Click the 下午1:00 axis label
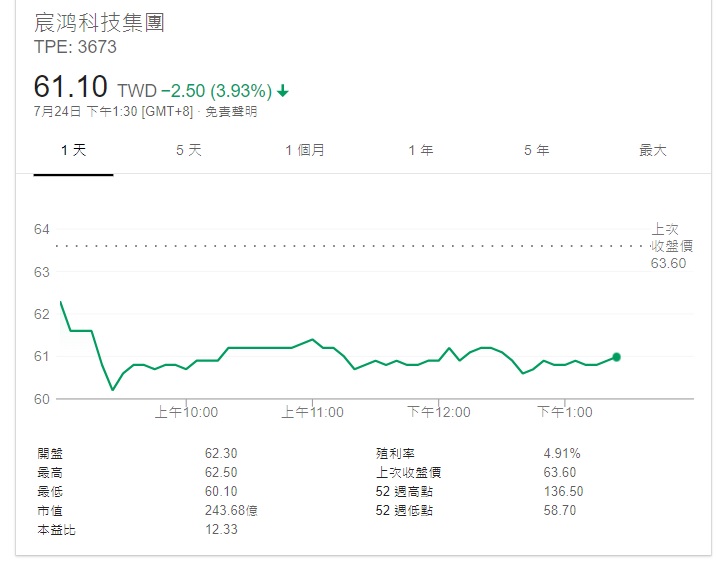The image size is (716, 563). click(x=565, y=412)
